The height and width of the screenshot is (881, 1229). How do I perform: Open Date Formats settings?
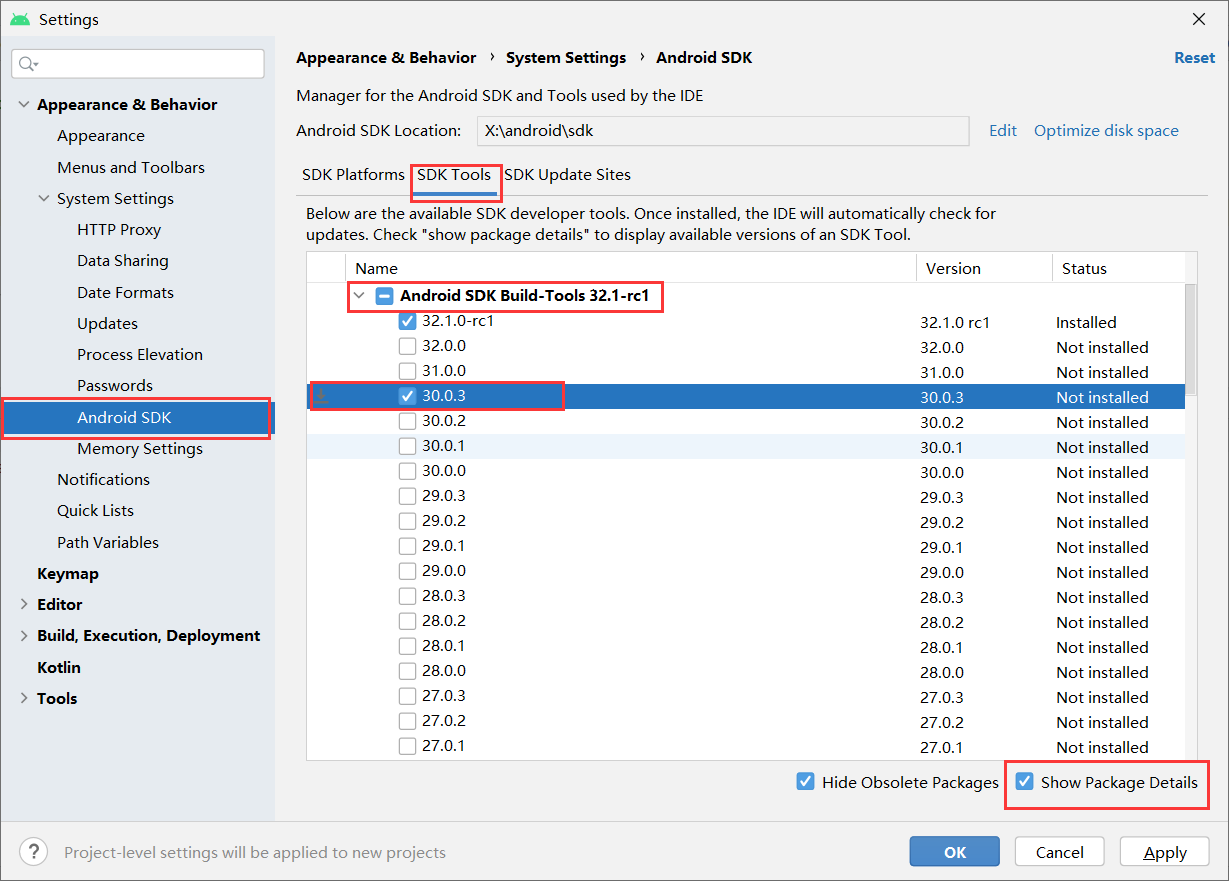pos(125,292)
